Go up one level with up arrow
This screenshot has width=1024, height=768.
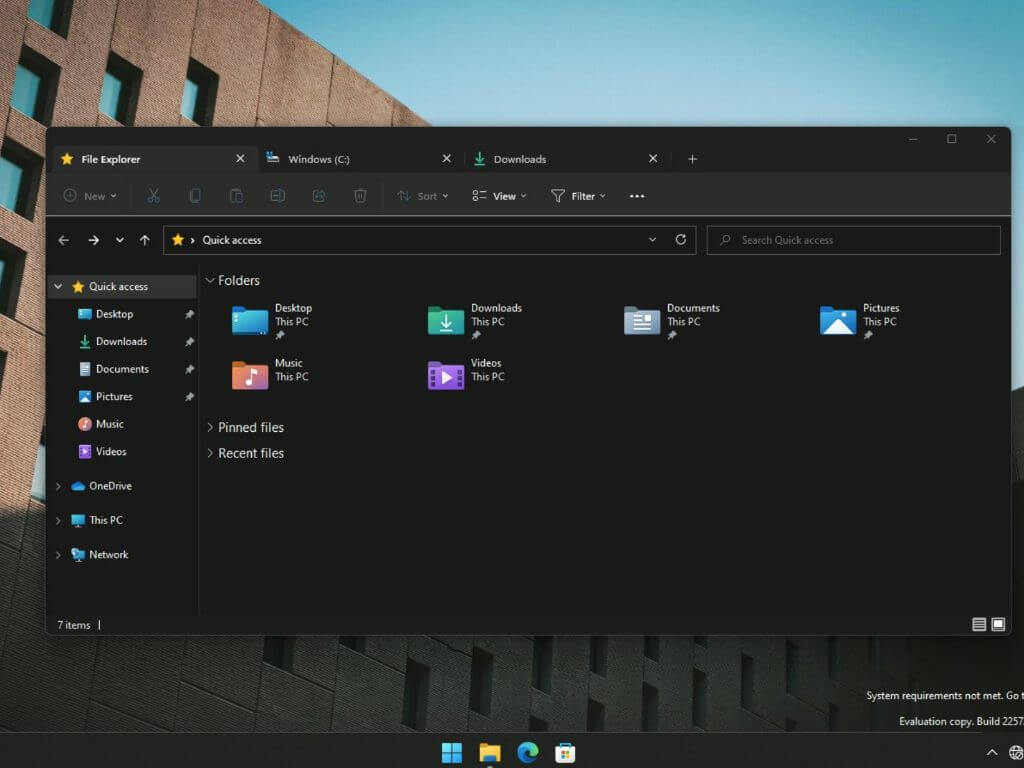(144, 240)
